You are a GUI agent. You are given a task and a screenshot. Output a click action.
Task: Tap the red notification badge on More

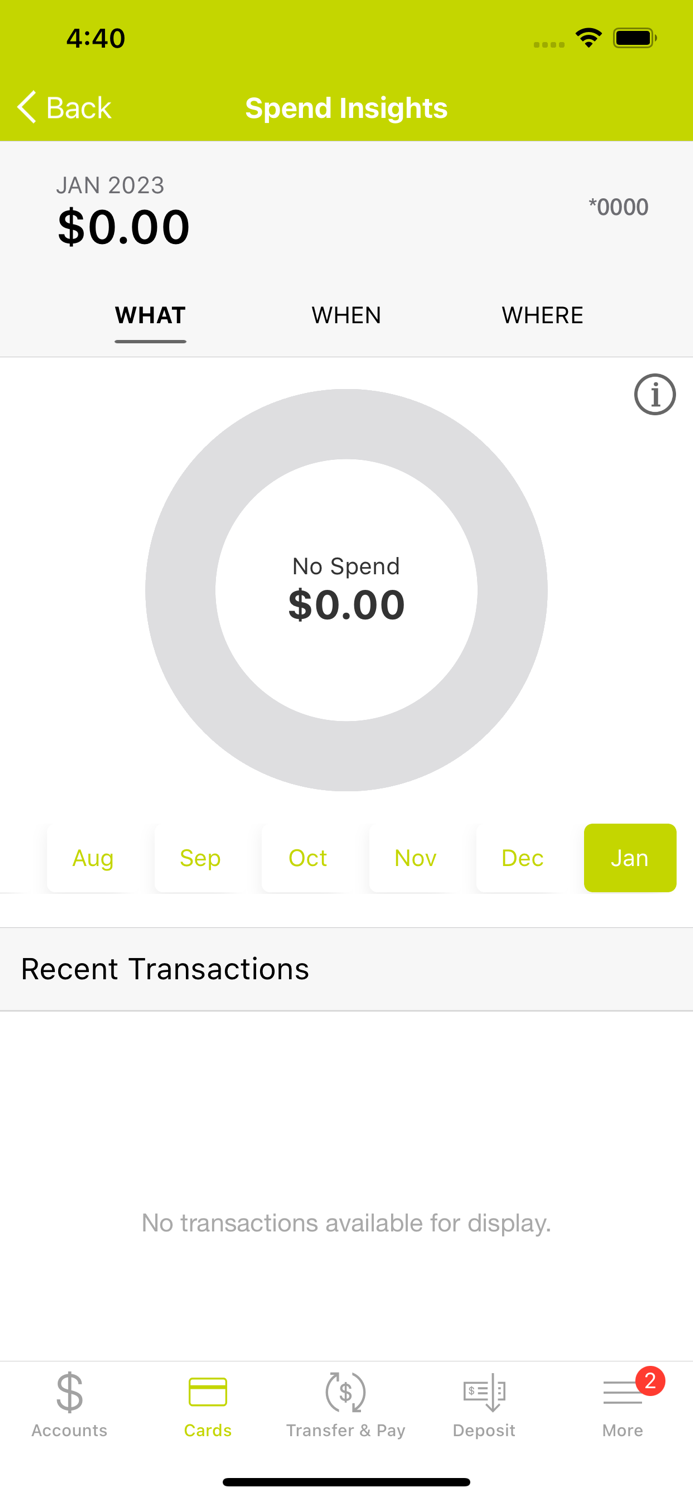pos(650,1381)
